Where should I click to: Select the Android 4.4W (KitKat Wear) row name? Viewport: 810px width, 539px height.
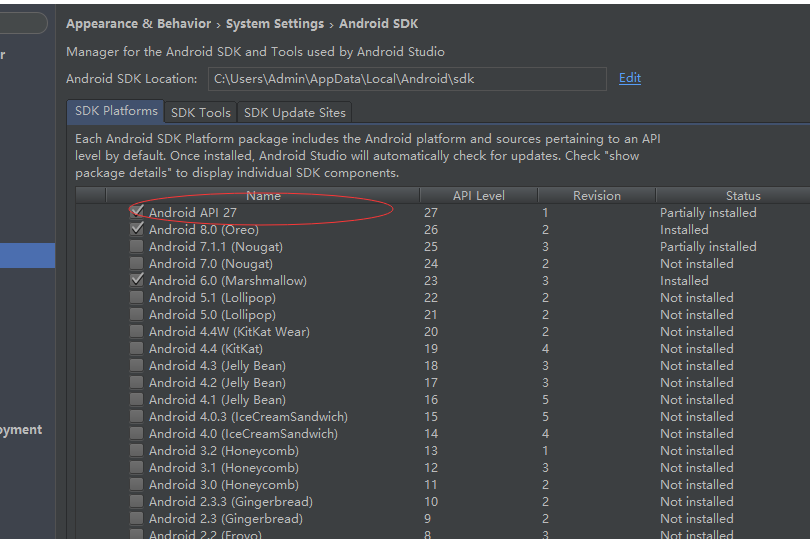[x=229, y=332]
